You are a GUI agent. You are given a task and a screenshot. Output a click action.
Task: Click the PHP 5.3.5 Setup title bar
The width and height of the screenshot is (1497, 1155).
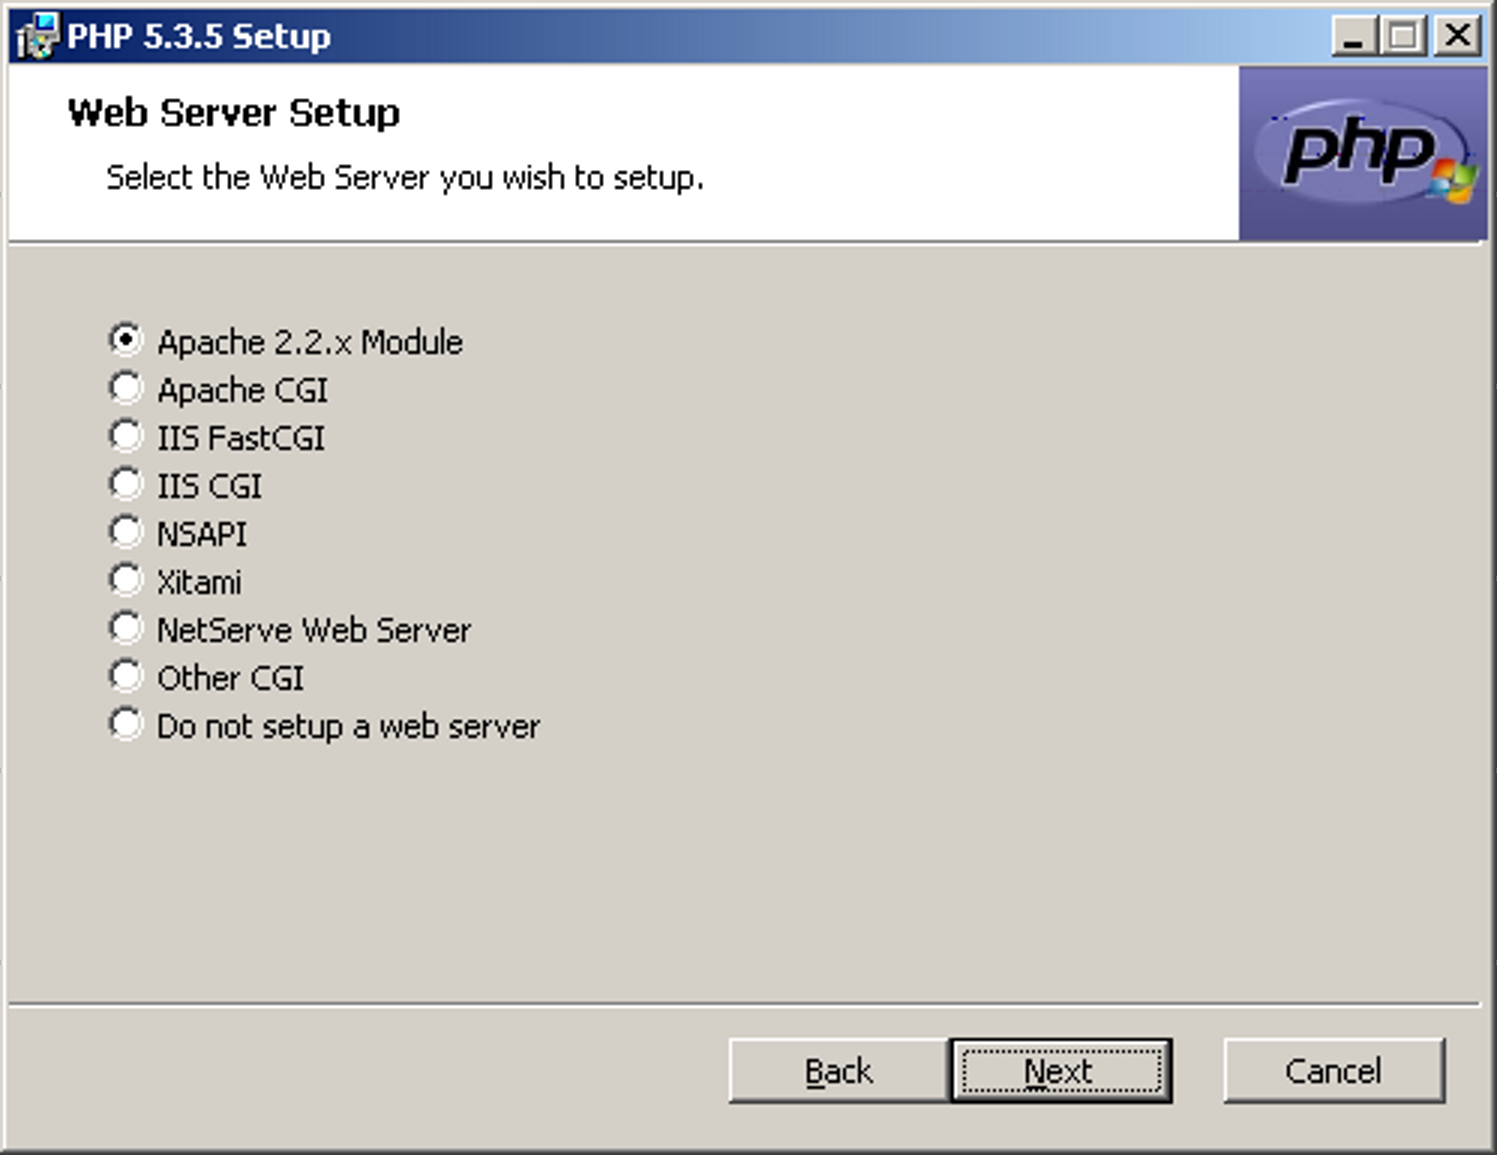click(x=700, y=36)
